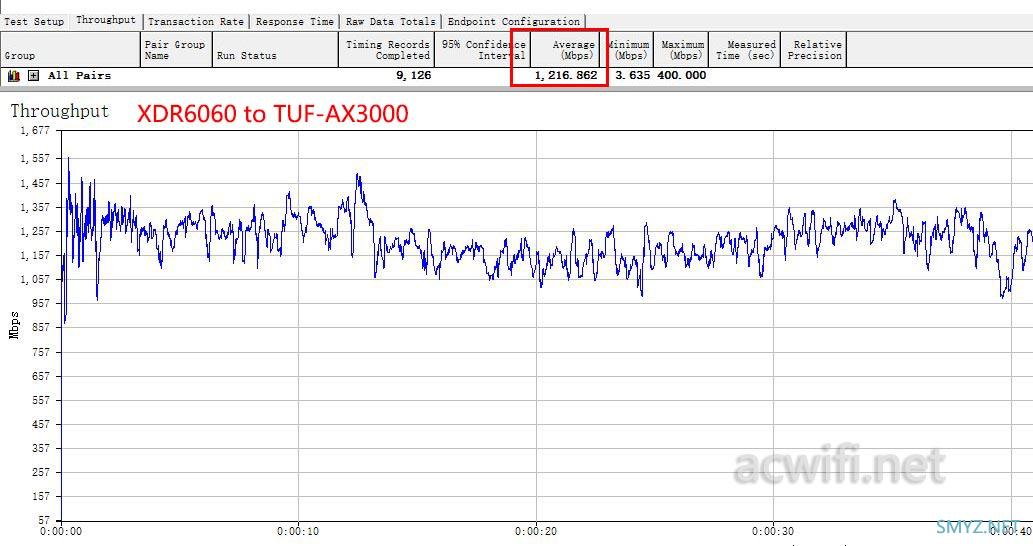Click the 1,677 y-axis label

tap(35, 130)
